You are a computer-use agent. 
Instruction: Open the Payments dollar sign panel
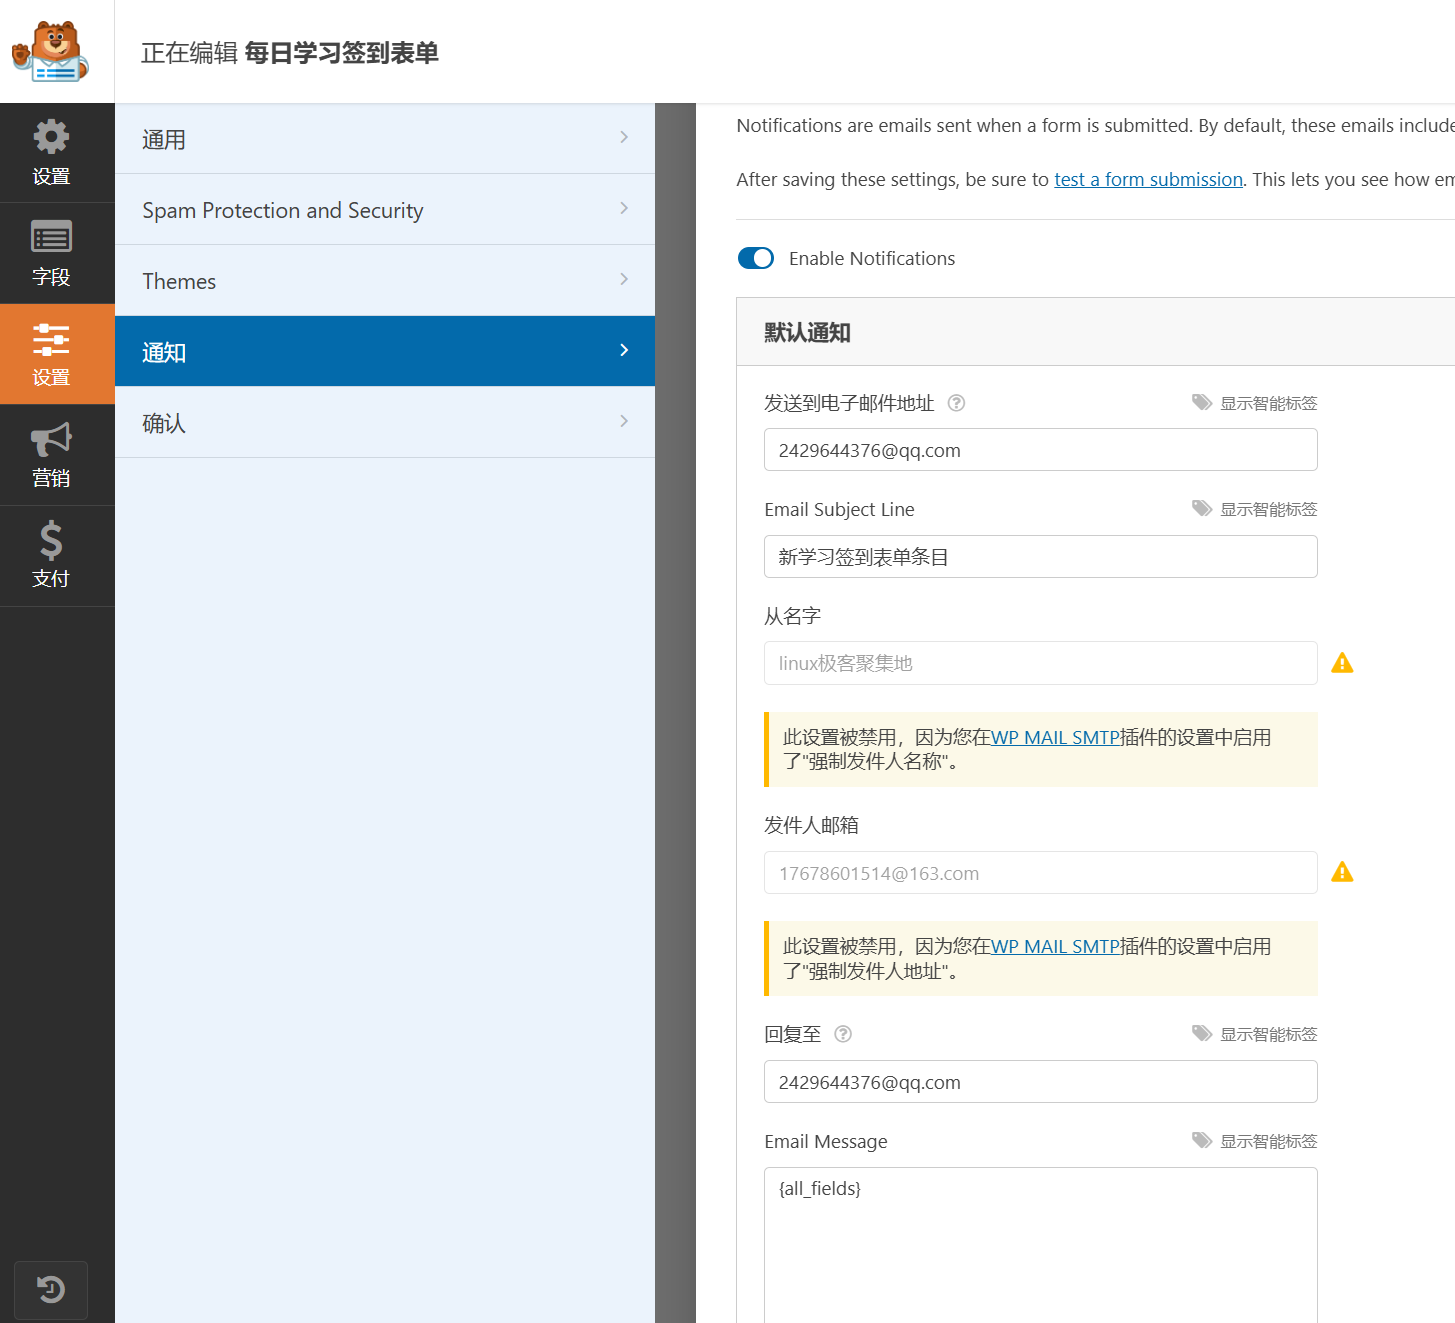coord(51,555)
